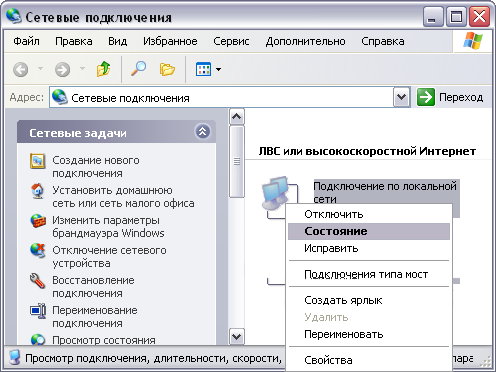Open Установить домашнюю сеть link
Screen dimensions: 496x372
pyautogui.click(x=123, y=197)
